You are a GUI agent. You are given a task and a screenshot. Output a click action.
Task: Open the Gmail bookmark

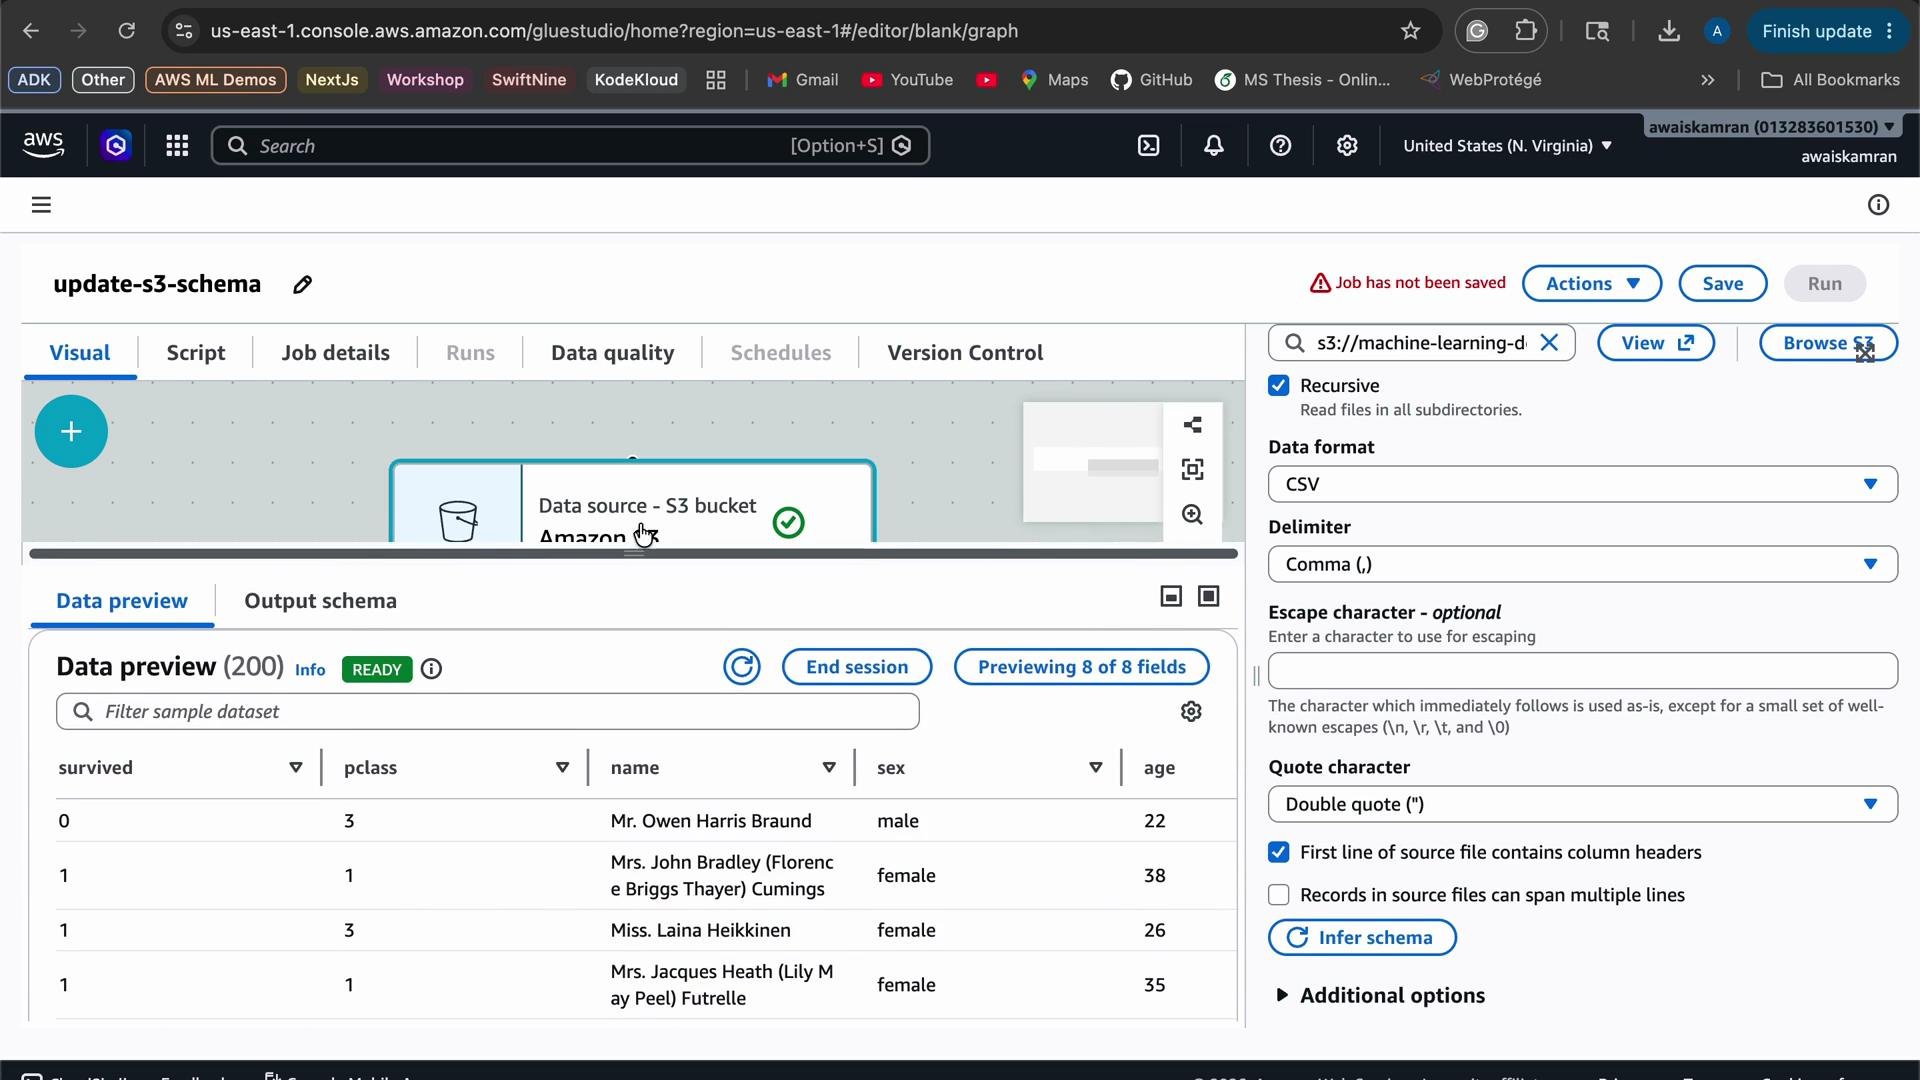(x=803, y=80)
